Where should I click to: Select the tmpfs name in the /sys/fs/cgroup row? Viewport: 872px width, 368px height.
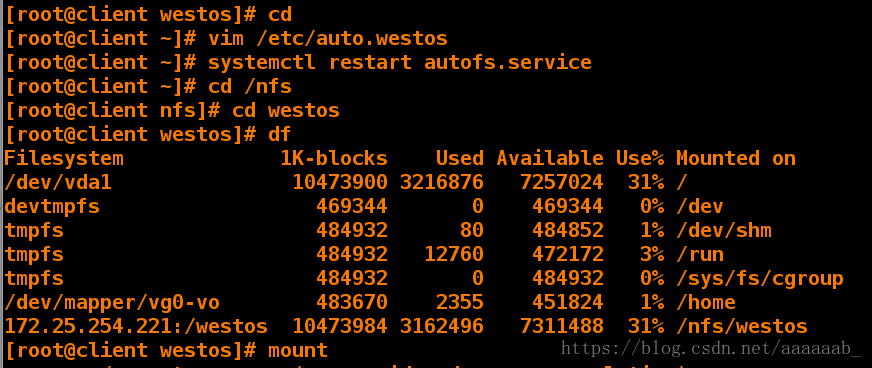coord(34,278)
